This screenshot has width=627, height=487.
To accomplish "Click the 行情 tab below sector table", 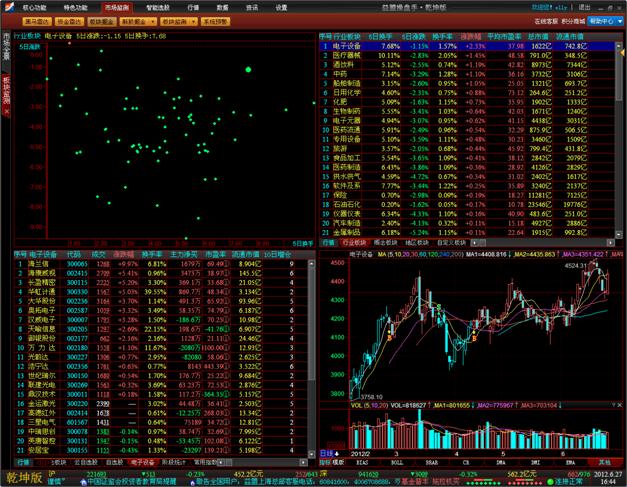I will [329, 242].
